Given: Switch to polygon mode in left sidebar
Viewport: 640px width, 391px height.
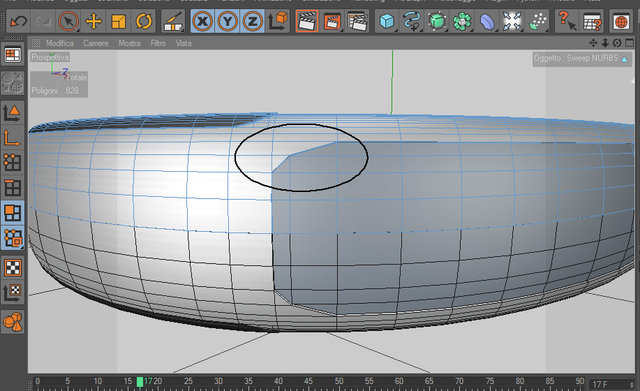Looking at the screenshot, I should (12, 213).
